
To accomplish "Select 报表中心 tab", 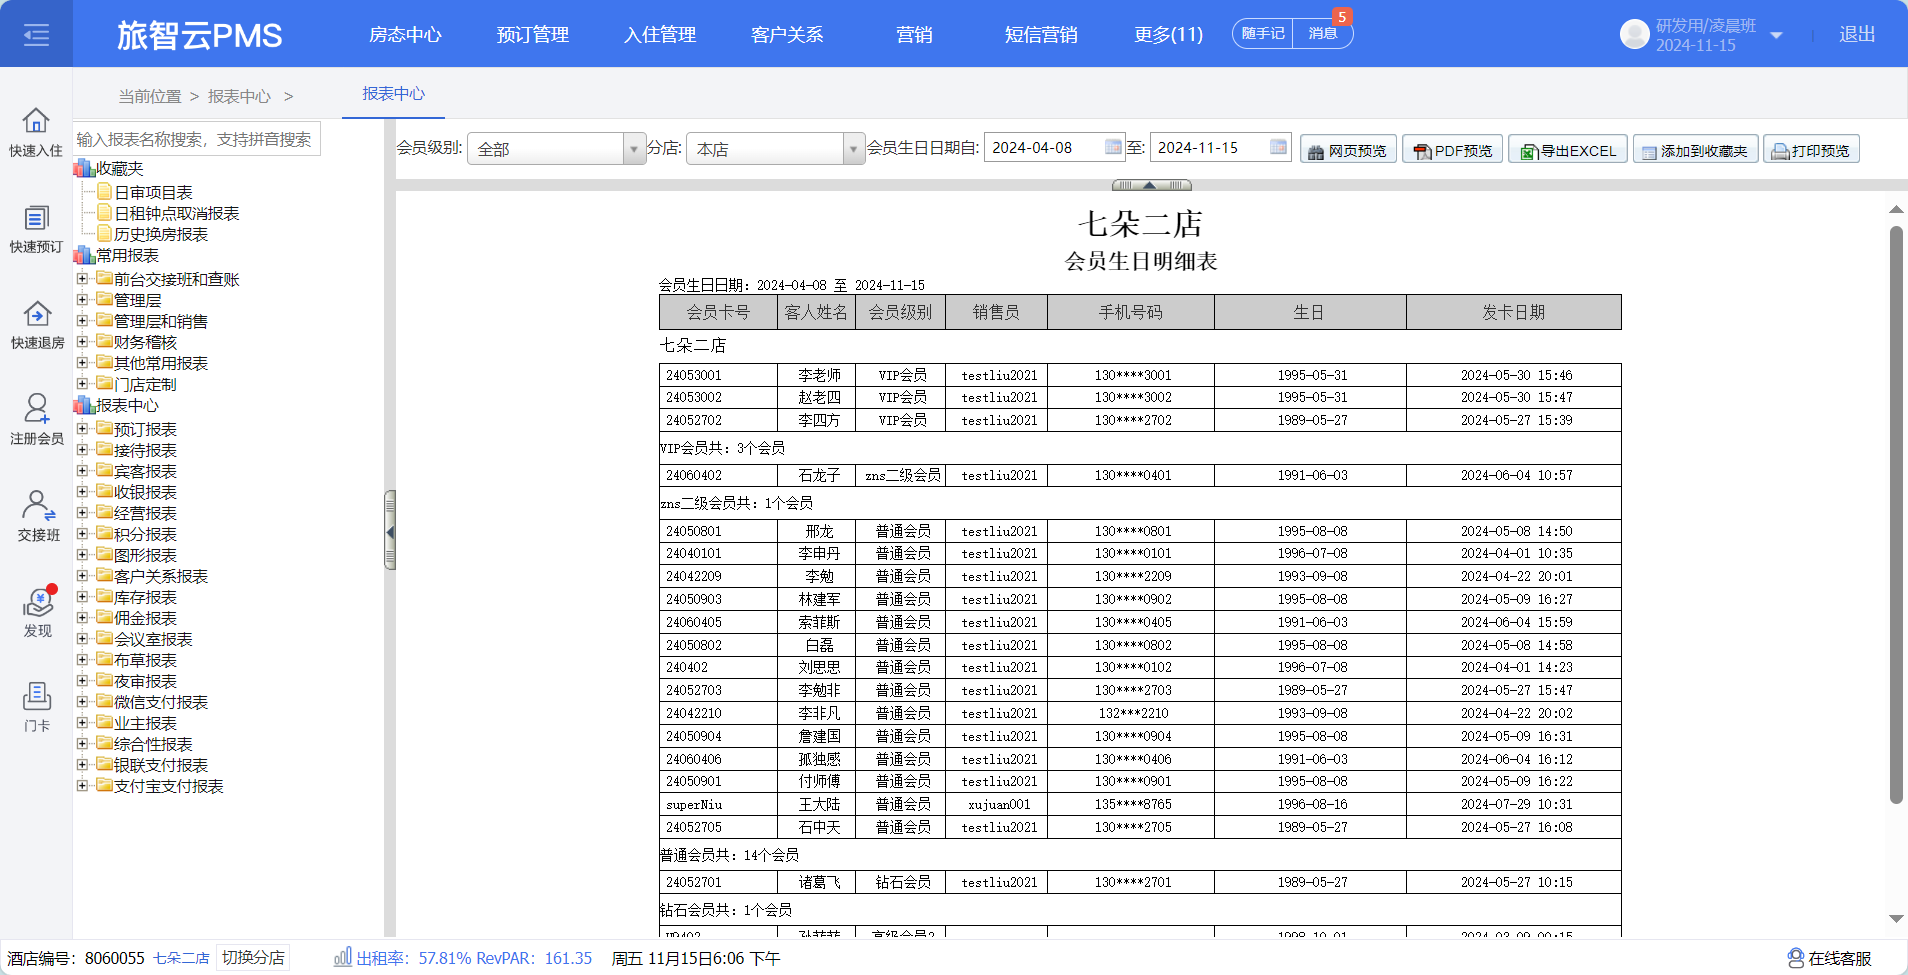I will [394, 93].
